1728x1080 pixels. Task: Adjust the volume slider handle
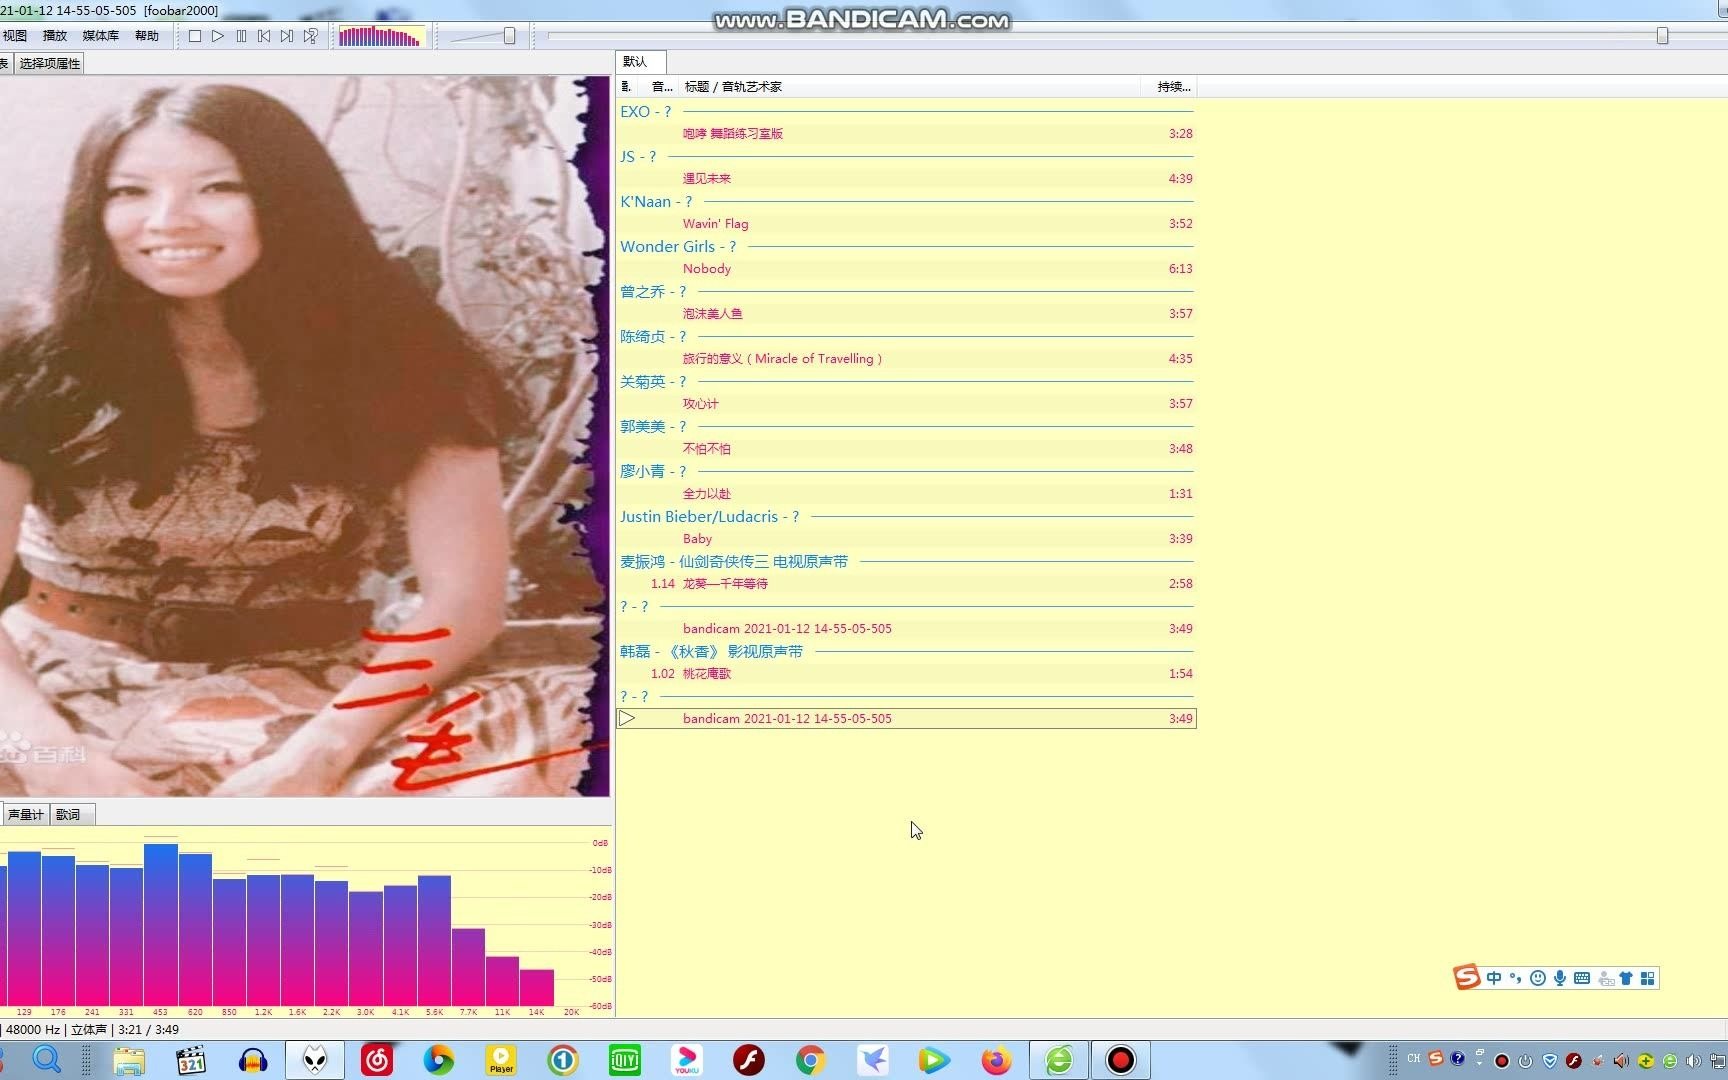point(509,36)
